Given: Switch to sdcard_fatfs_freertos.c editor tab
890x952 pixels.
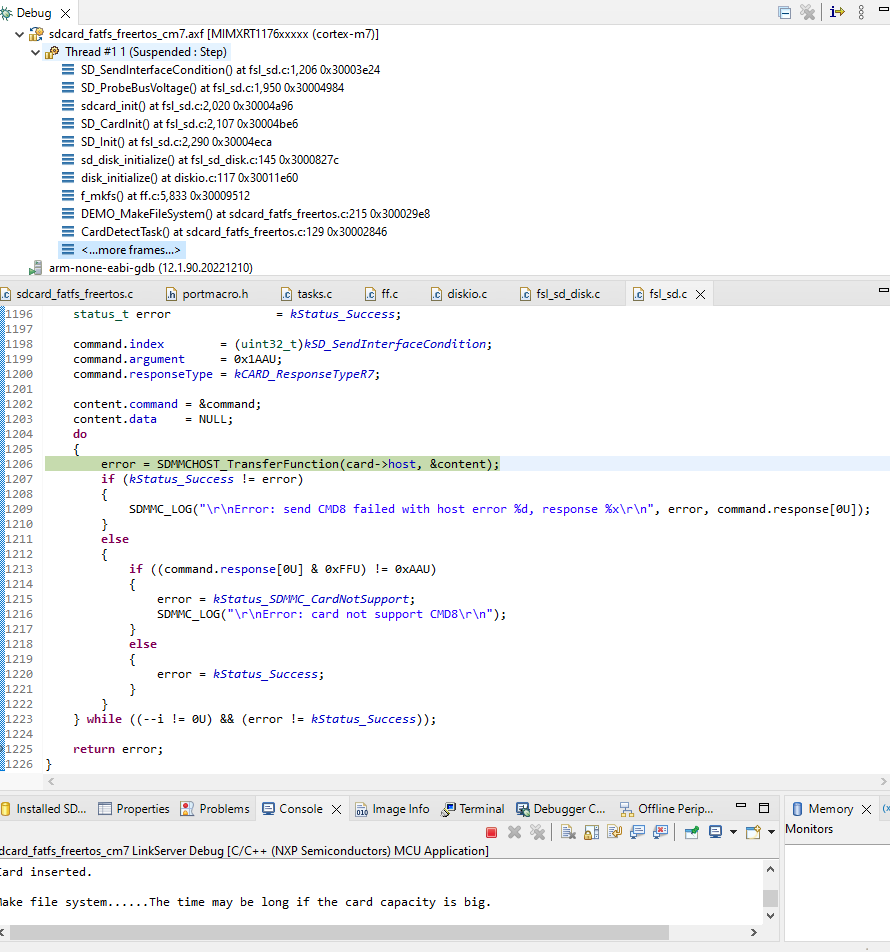Looking at the screenshot, I should click(x=74, y=294).
